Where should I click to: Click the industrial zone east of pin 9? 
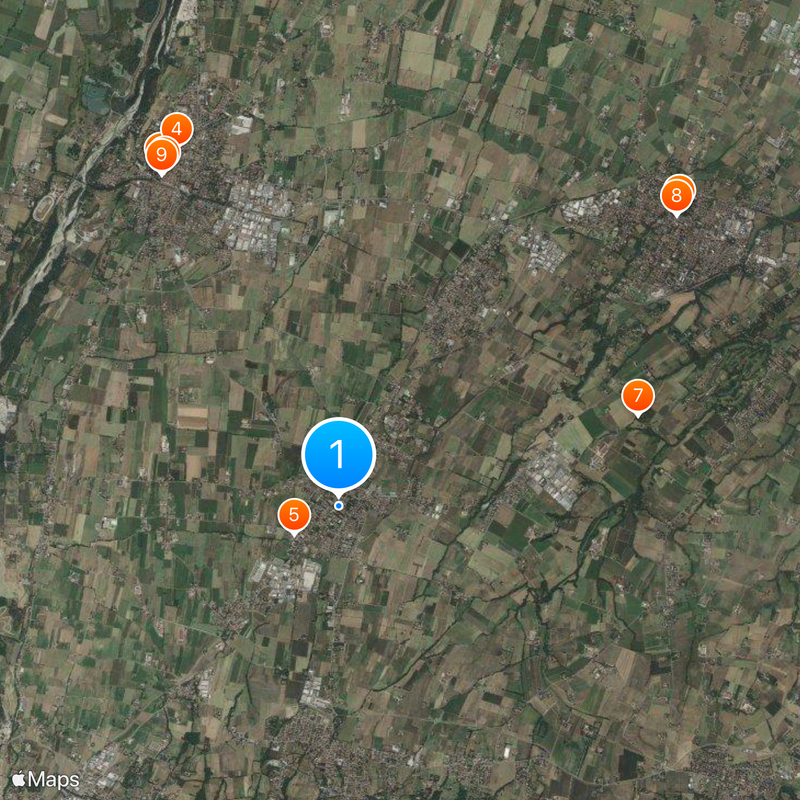coord(253,214)
